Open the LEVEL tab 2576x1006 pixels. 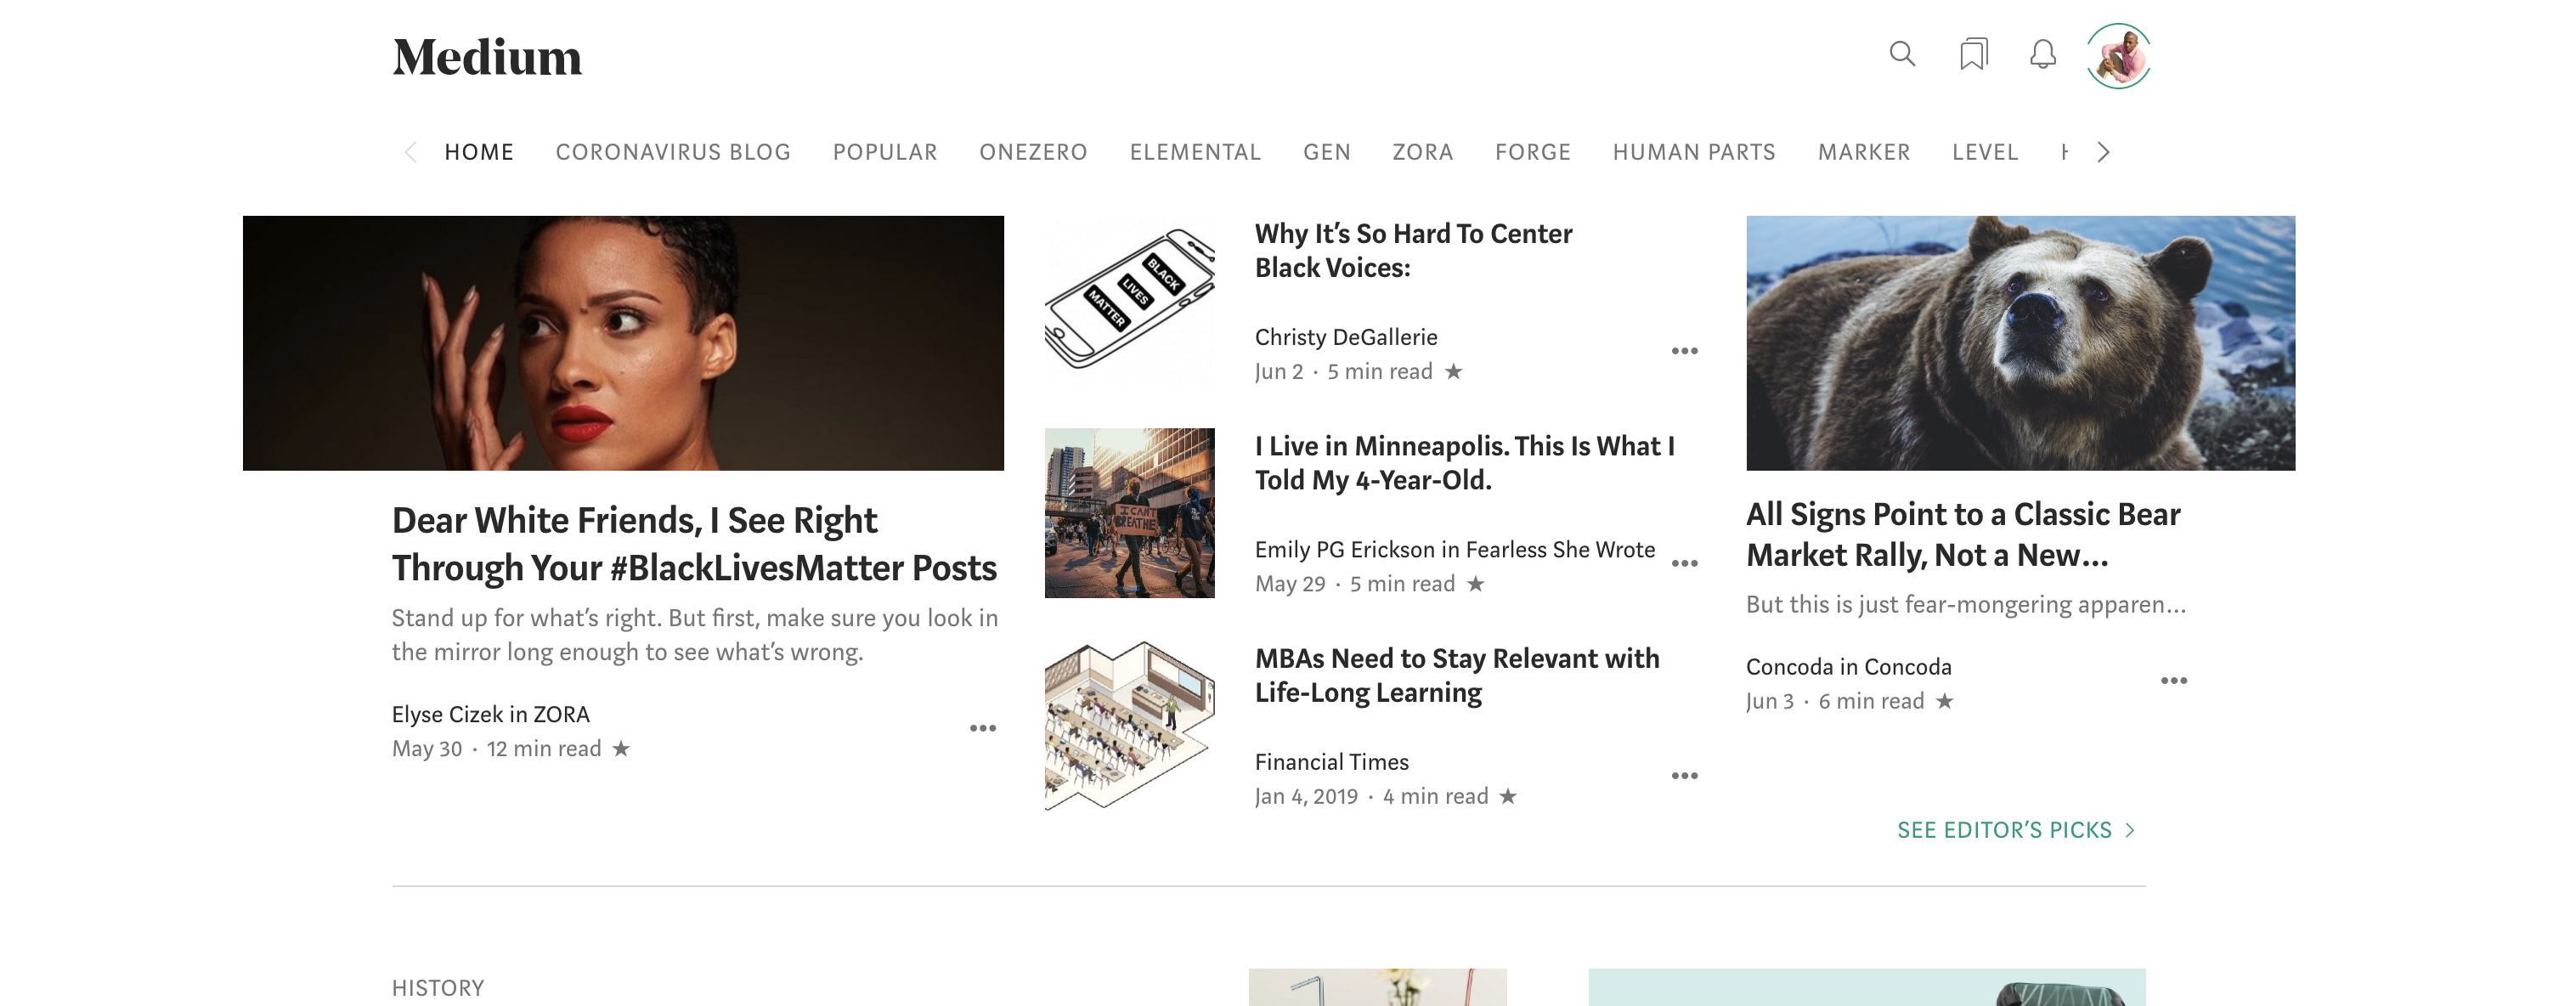tap(1985, 152)
